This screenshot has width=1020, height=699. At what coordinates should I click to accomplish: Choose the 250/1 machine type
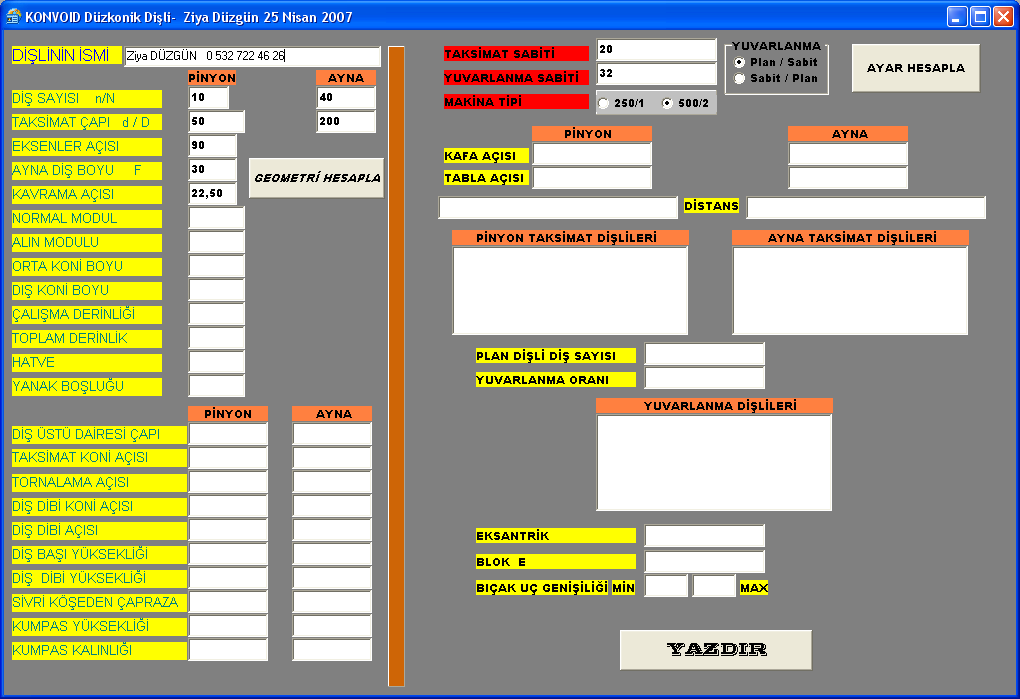click(603, 103)
